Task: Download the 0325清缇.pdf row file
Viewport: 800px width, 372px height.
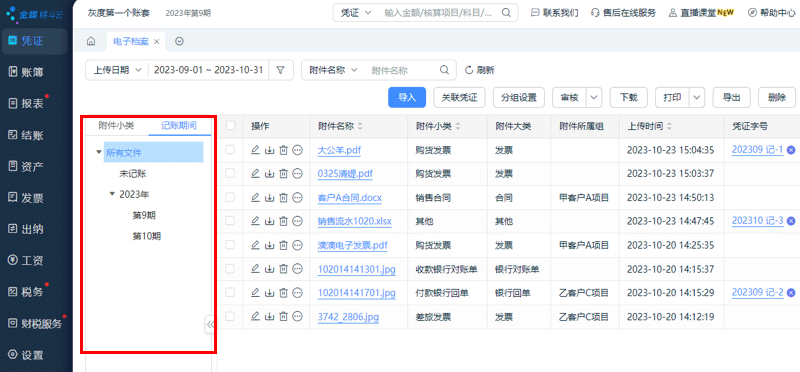Action: (270, 173)
